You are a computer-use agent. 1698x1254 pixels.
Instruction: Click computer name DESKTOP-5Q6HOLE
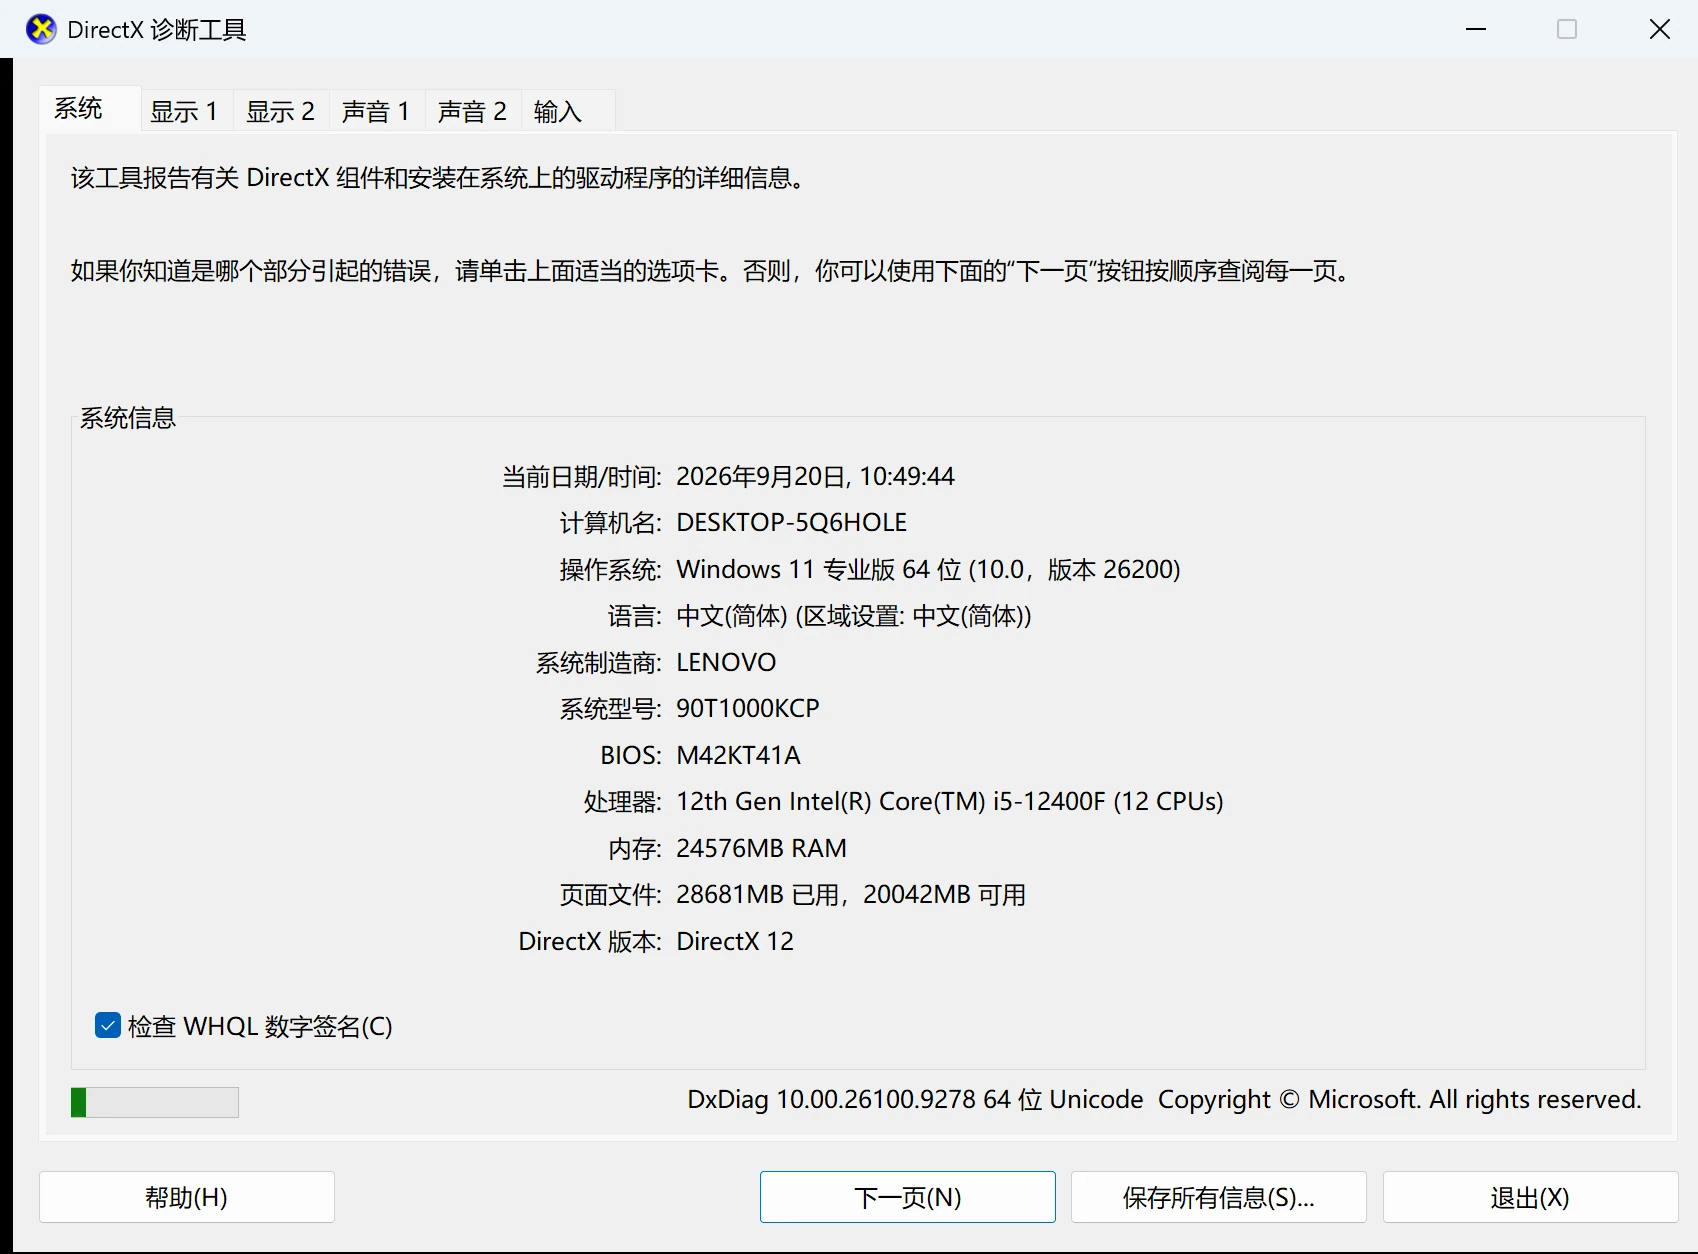(x=792, y=522)
